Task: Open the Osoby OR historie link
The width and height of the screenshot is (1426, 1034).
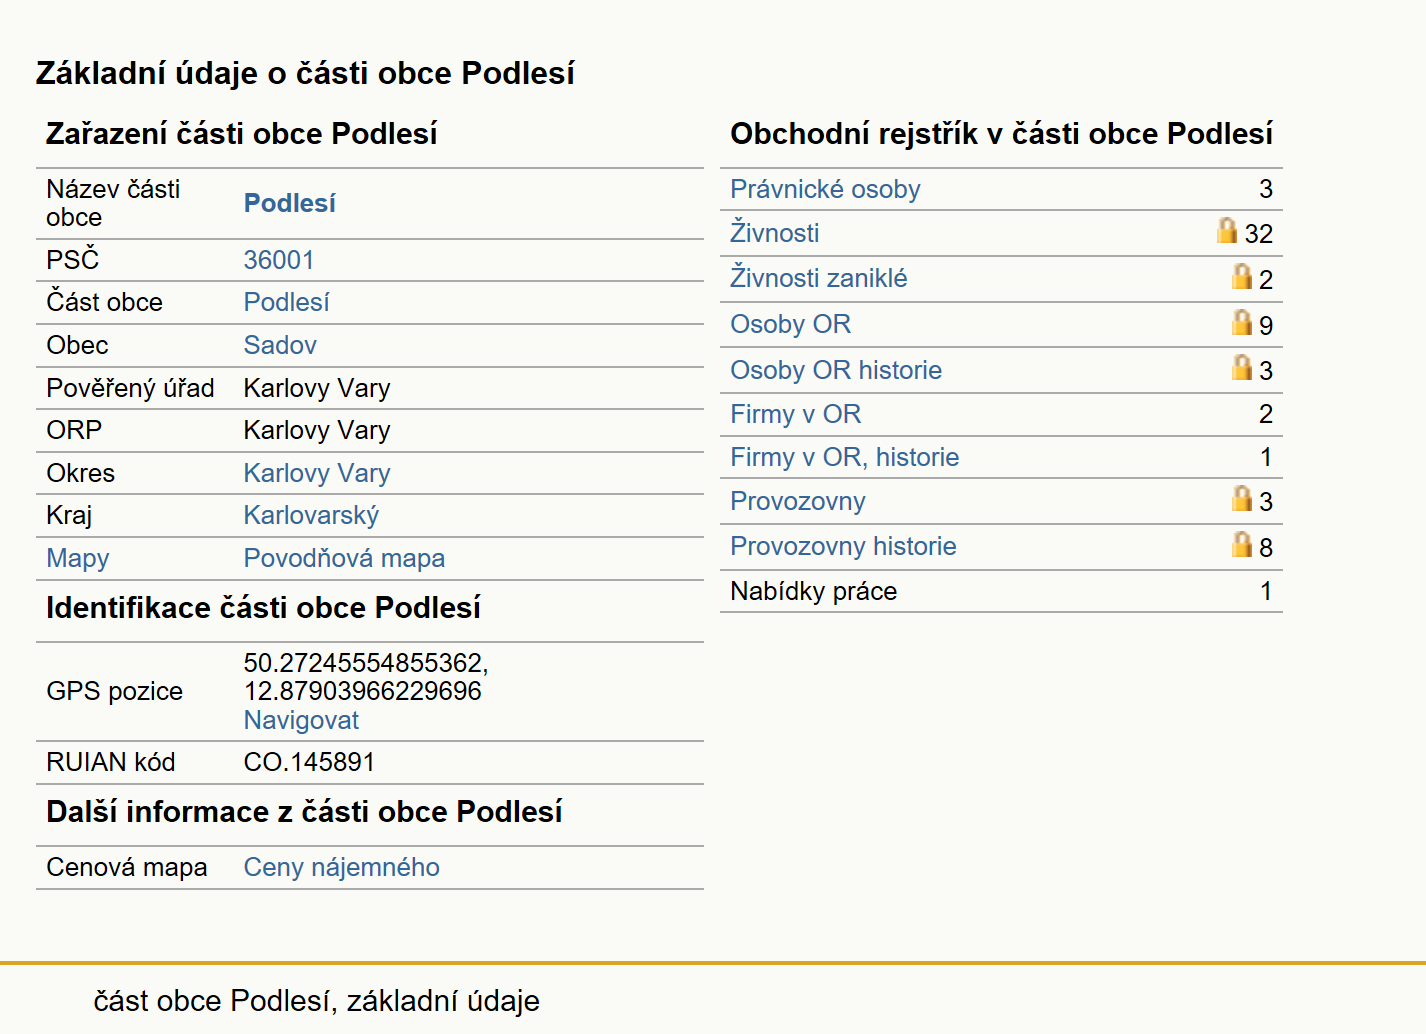Action: [x=836, y=370]
